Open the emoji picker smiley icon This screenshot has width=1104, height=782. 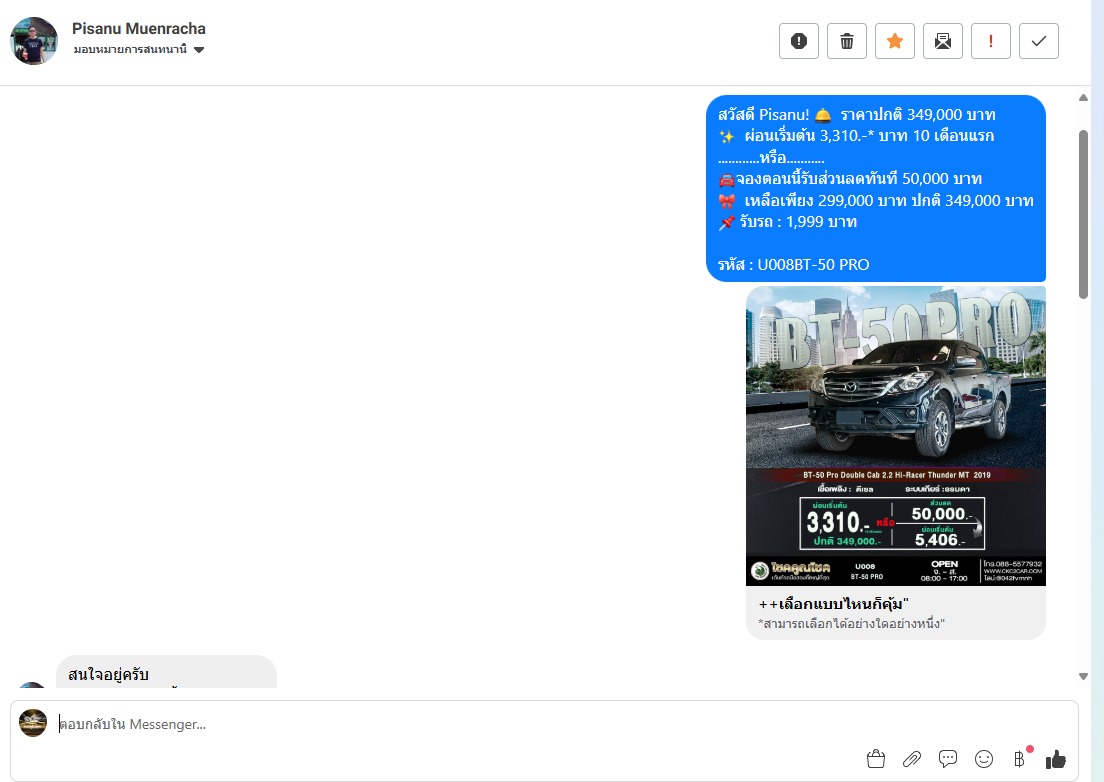tap(984, 759)
